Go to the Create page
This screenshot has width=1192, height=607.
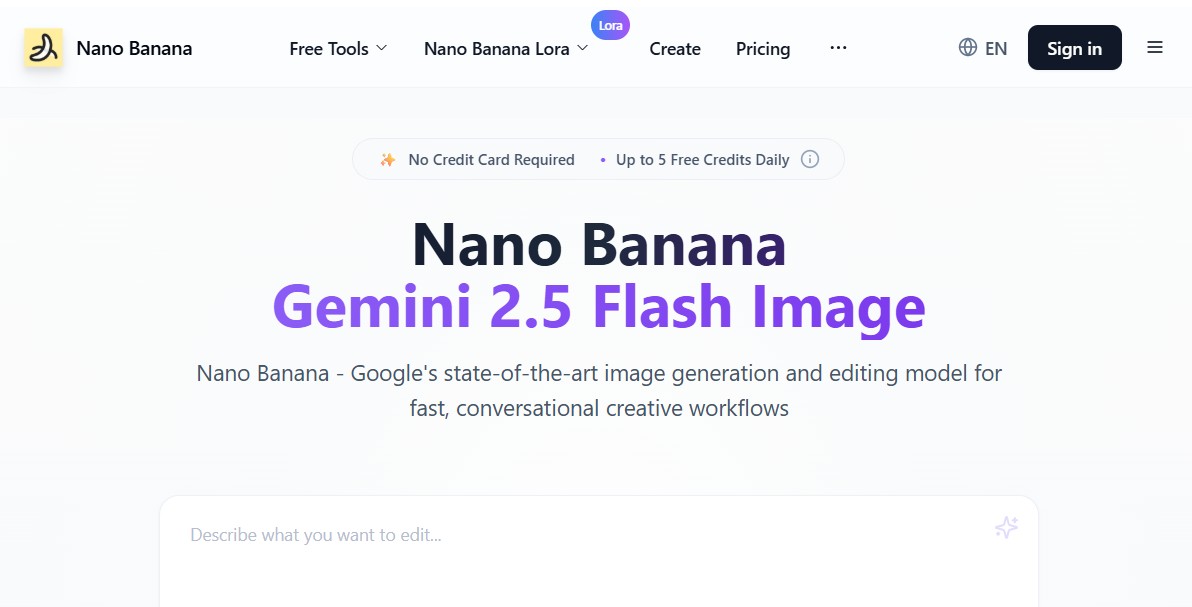(675, 48)
